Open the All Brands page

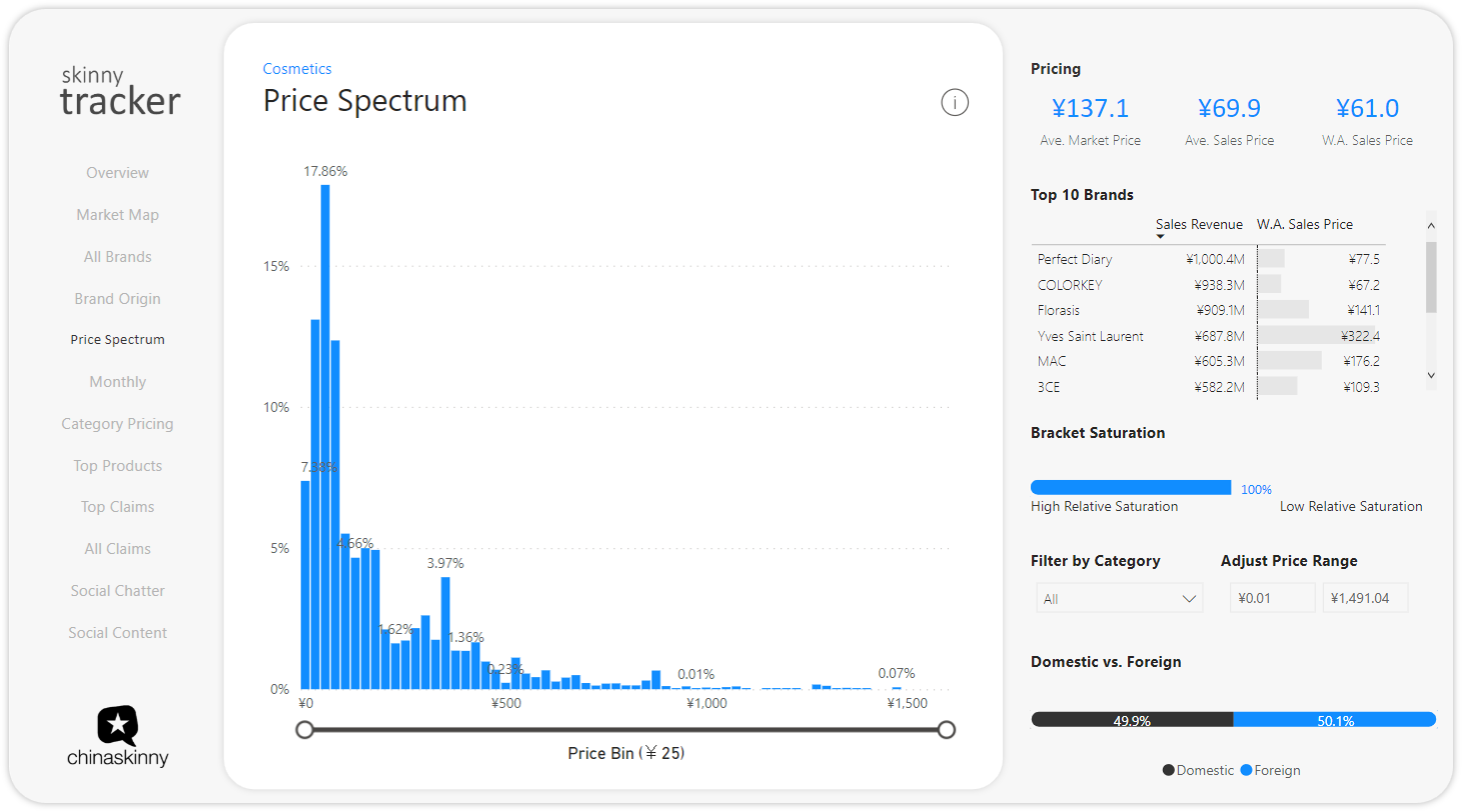pyautogui.click(x=117, y=257)
